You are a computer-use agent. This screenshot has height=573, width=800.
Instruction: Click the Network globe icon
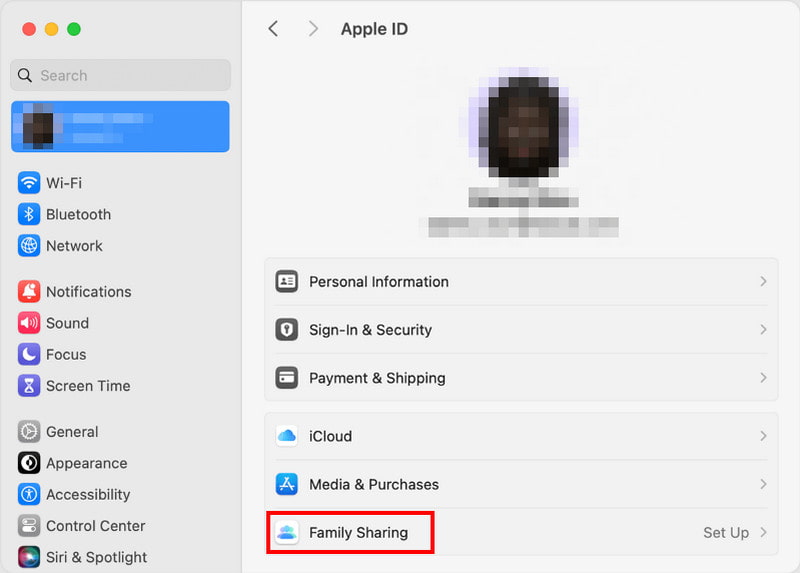[29, 245]
